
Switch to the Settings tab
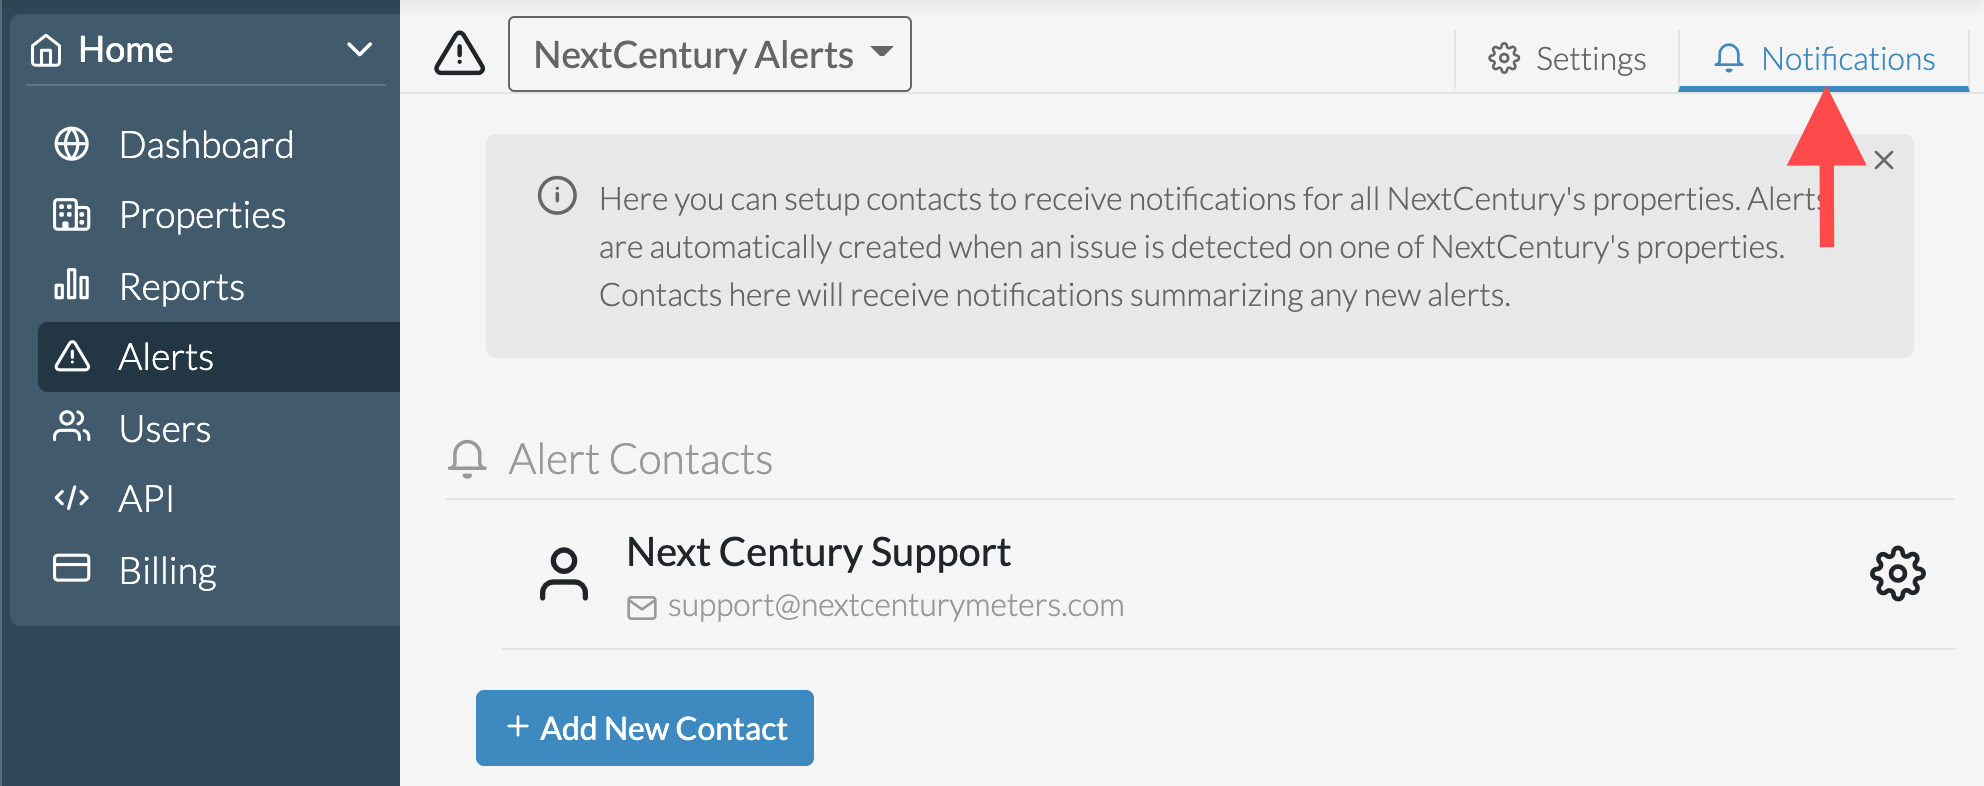1567,59
